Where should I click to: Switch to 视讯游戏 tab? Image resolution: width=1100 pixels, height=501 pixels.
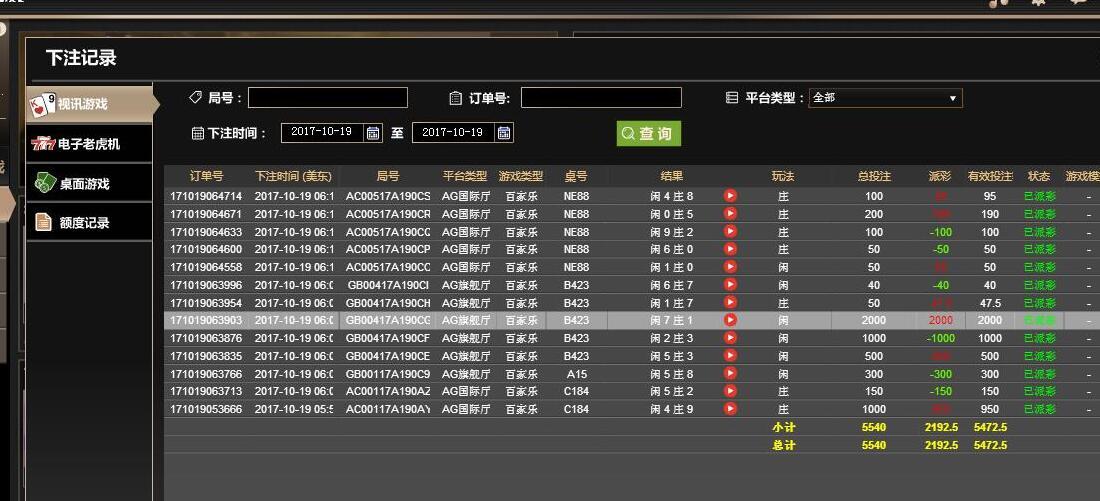[x=89, y=103]
